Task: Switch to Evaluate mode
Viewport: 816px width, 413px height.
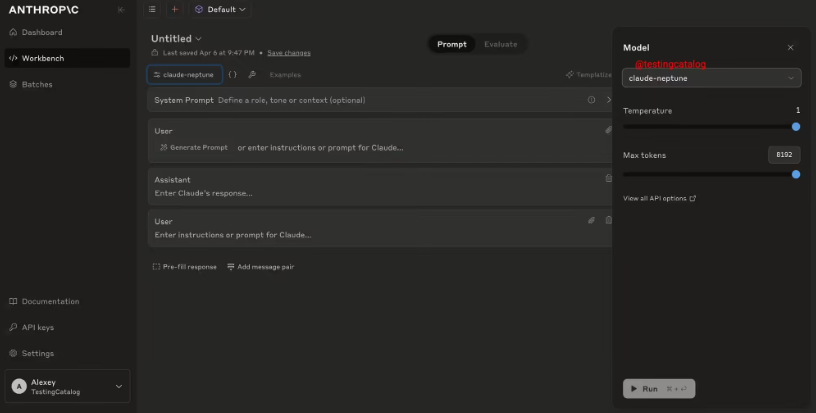Action: pyautogui.click(x=500, y=44)
